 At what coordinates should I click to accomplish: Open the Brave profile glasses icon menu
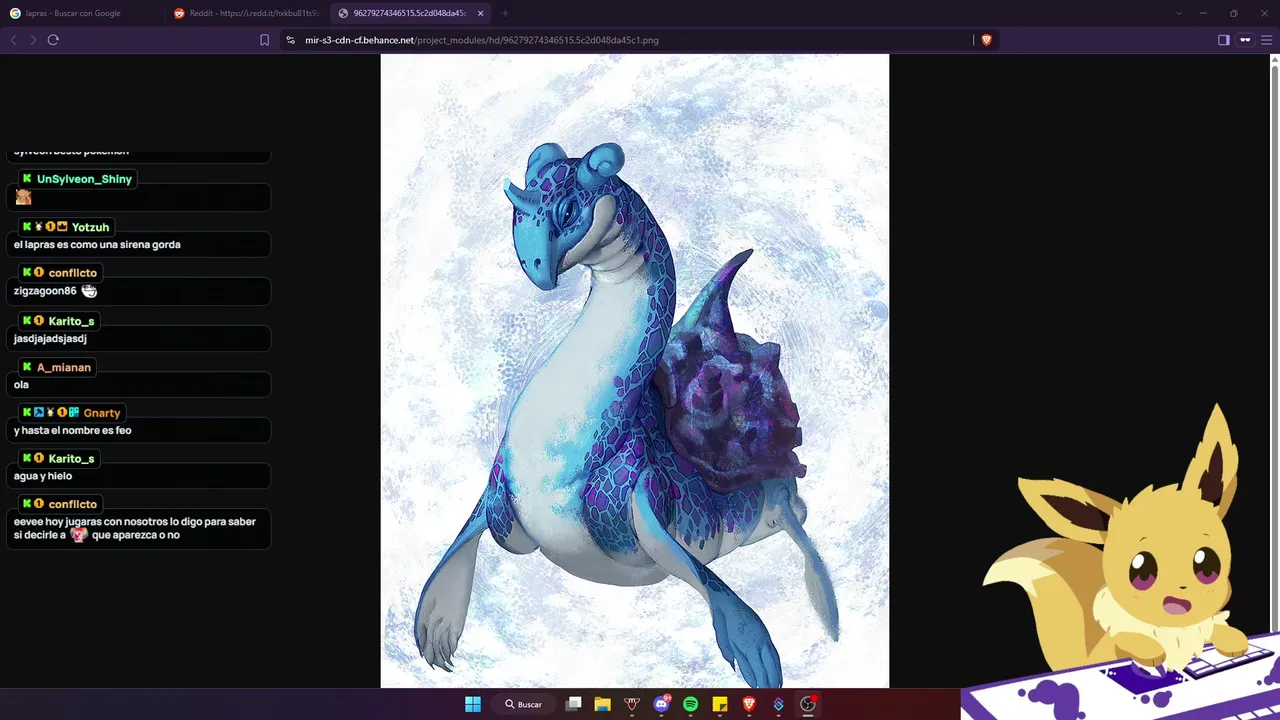tap(1245, 40)
